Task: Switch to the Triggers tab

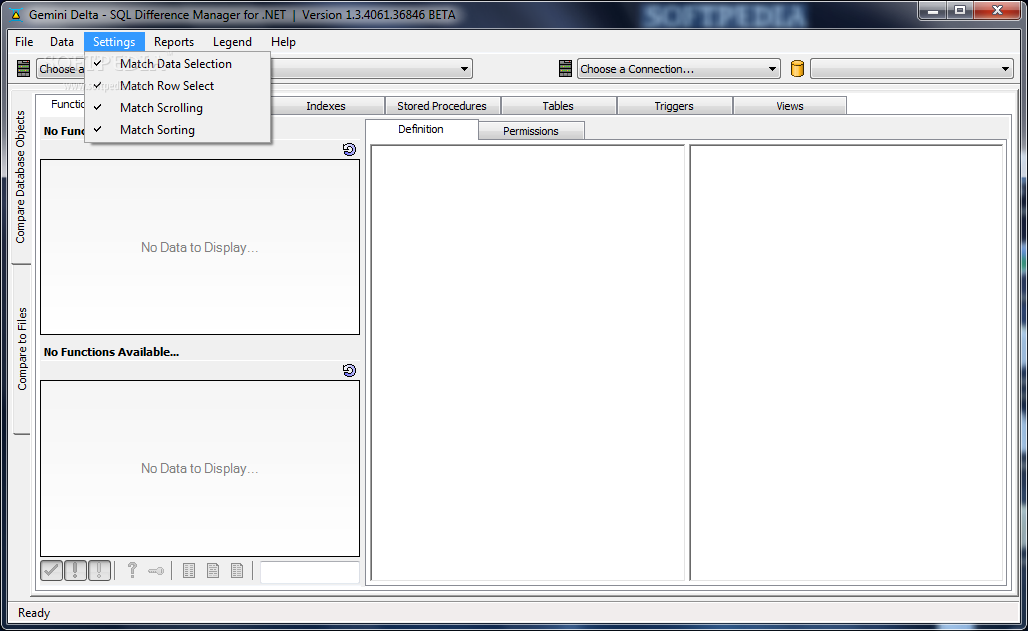Action: (x=674, y=106)
